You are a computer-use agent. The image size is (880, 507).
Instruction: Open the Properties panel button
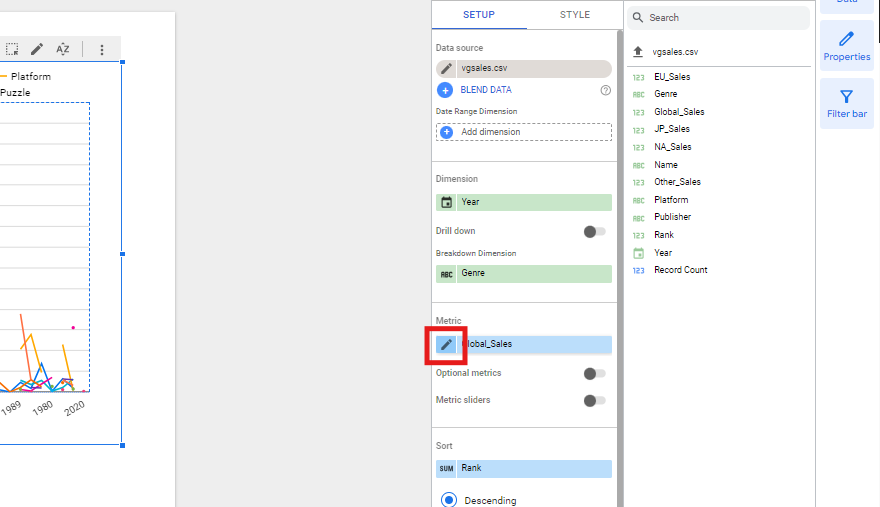click(x=846, y=47)
